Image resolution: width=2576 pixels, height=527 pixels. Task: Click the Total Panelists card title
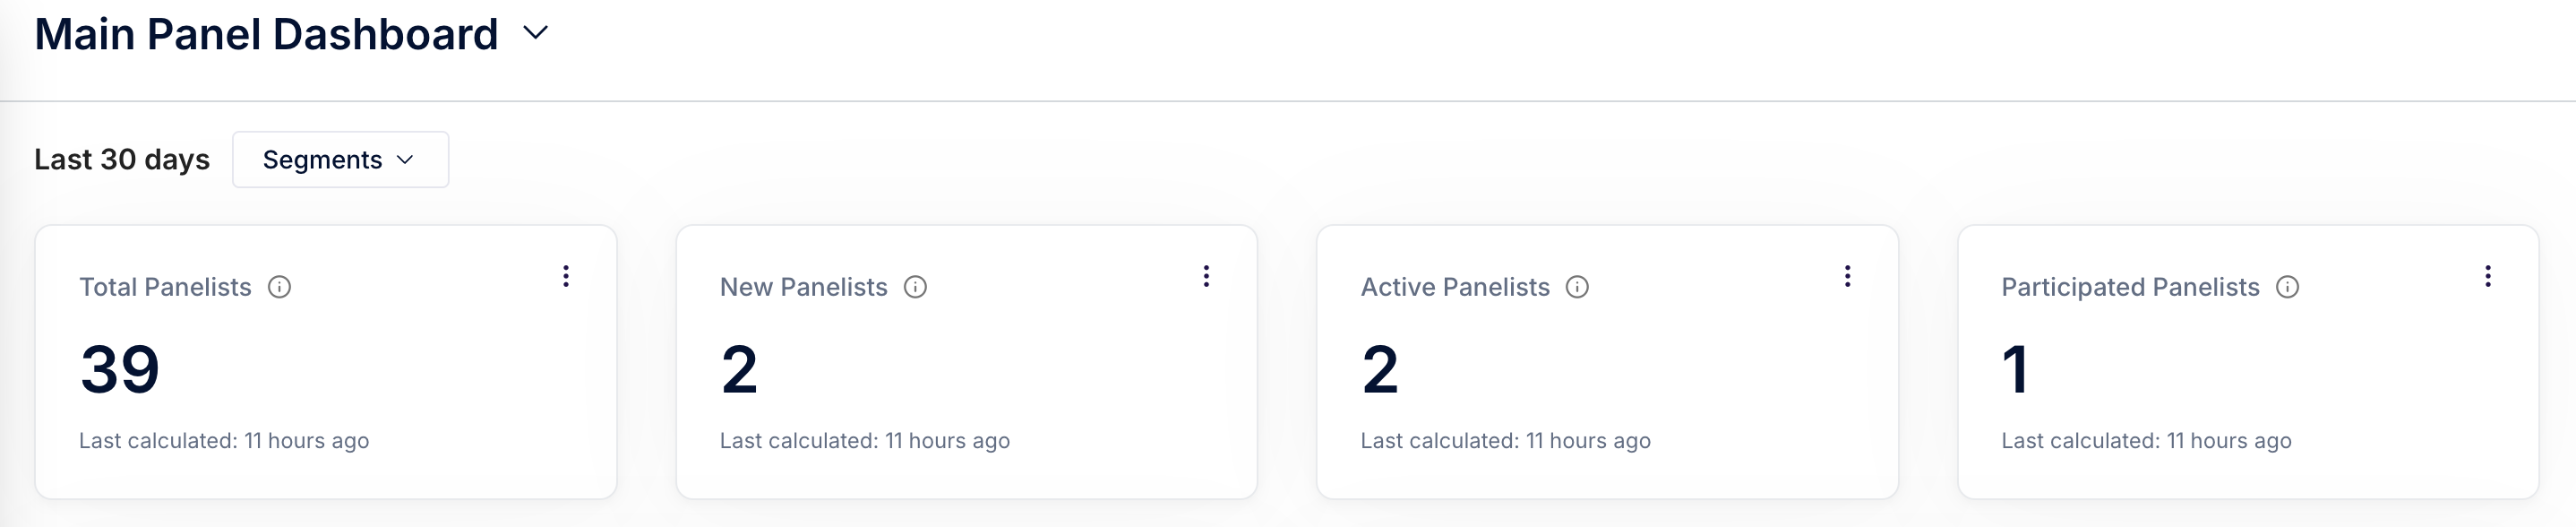pos(165,287)
